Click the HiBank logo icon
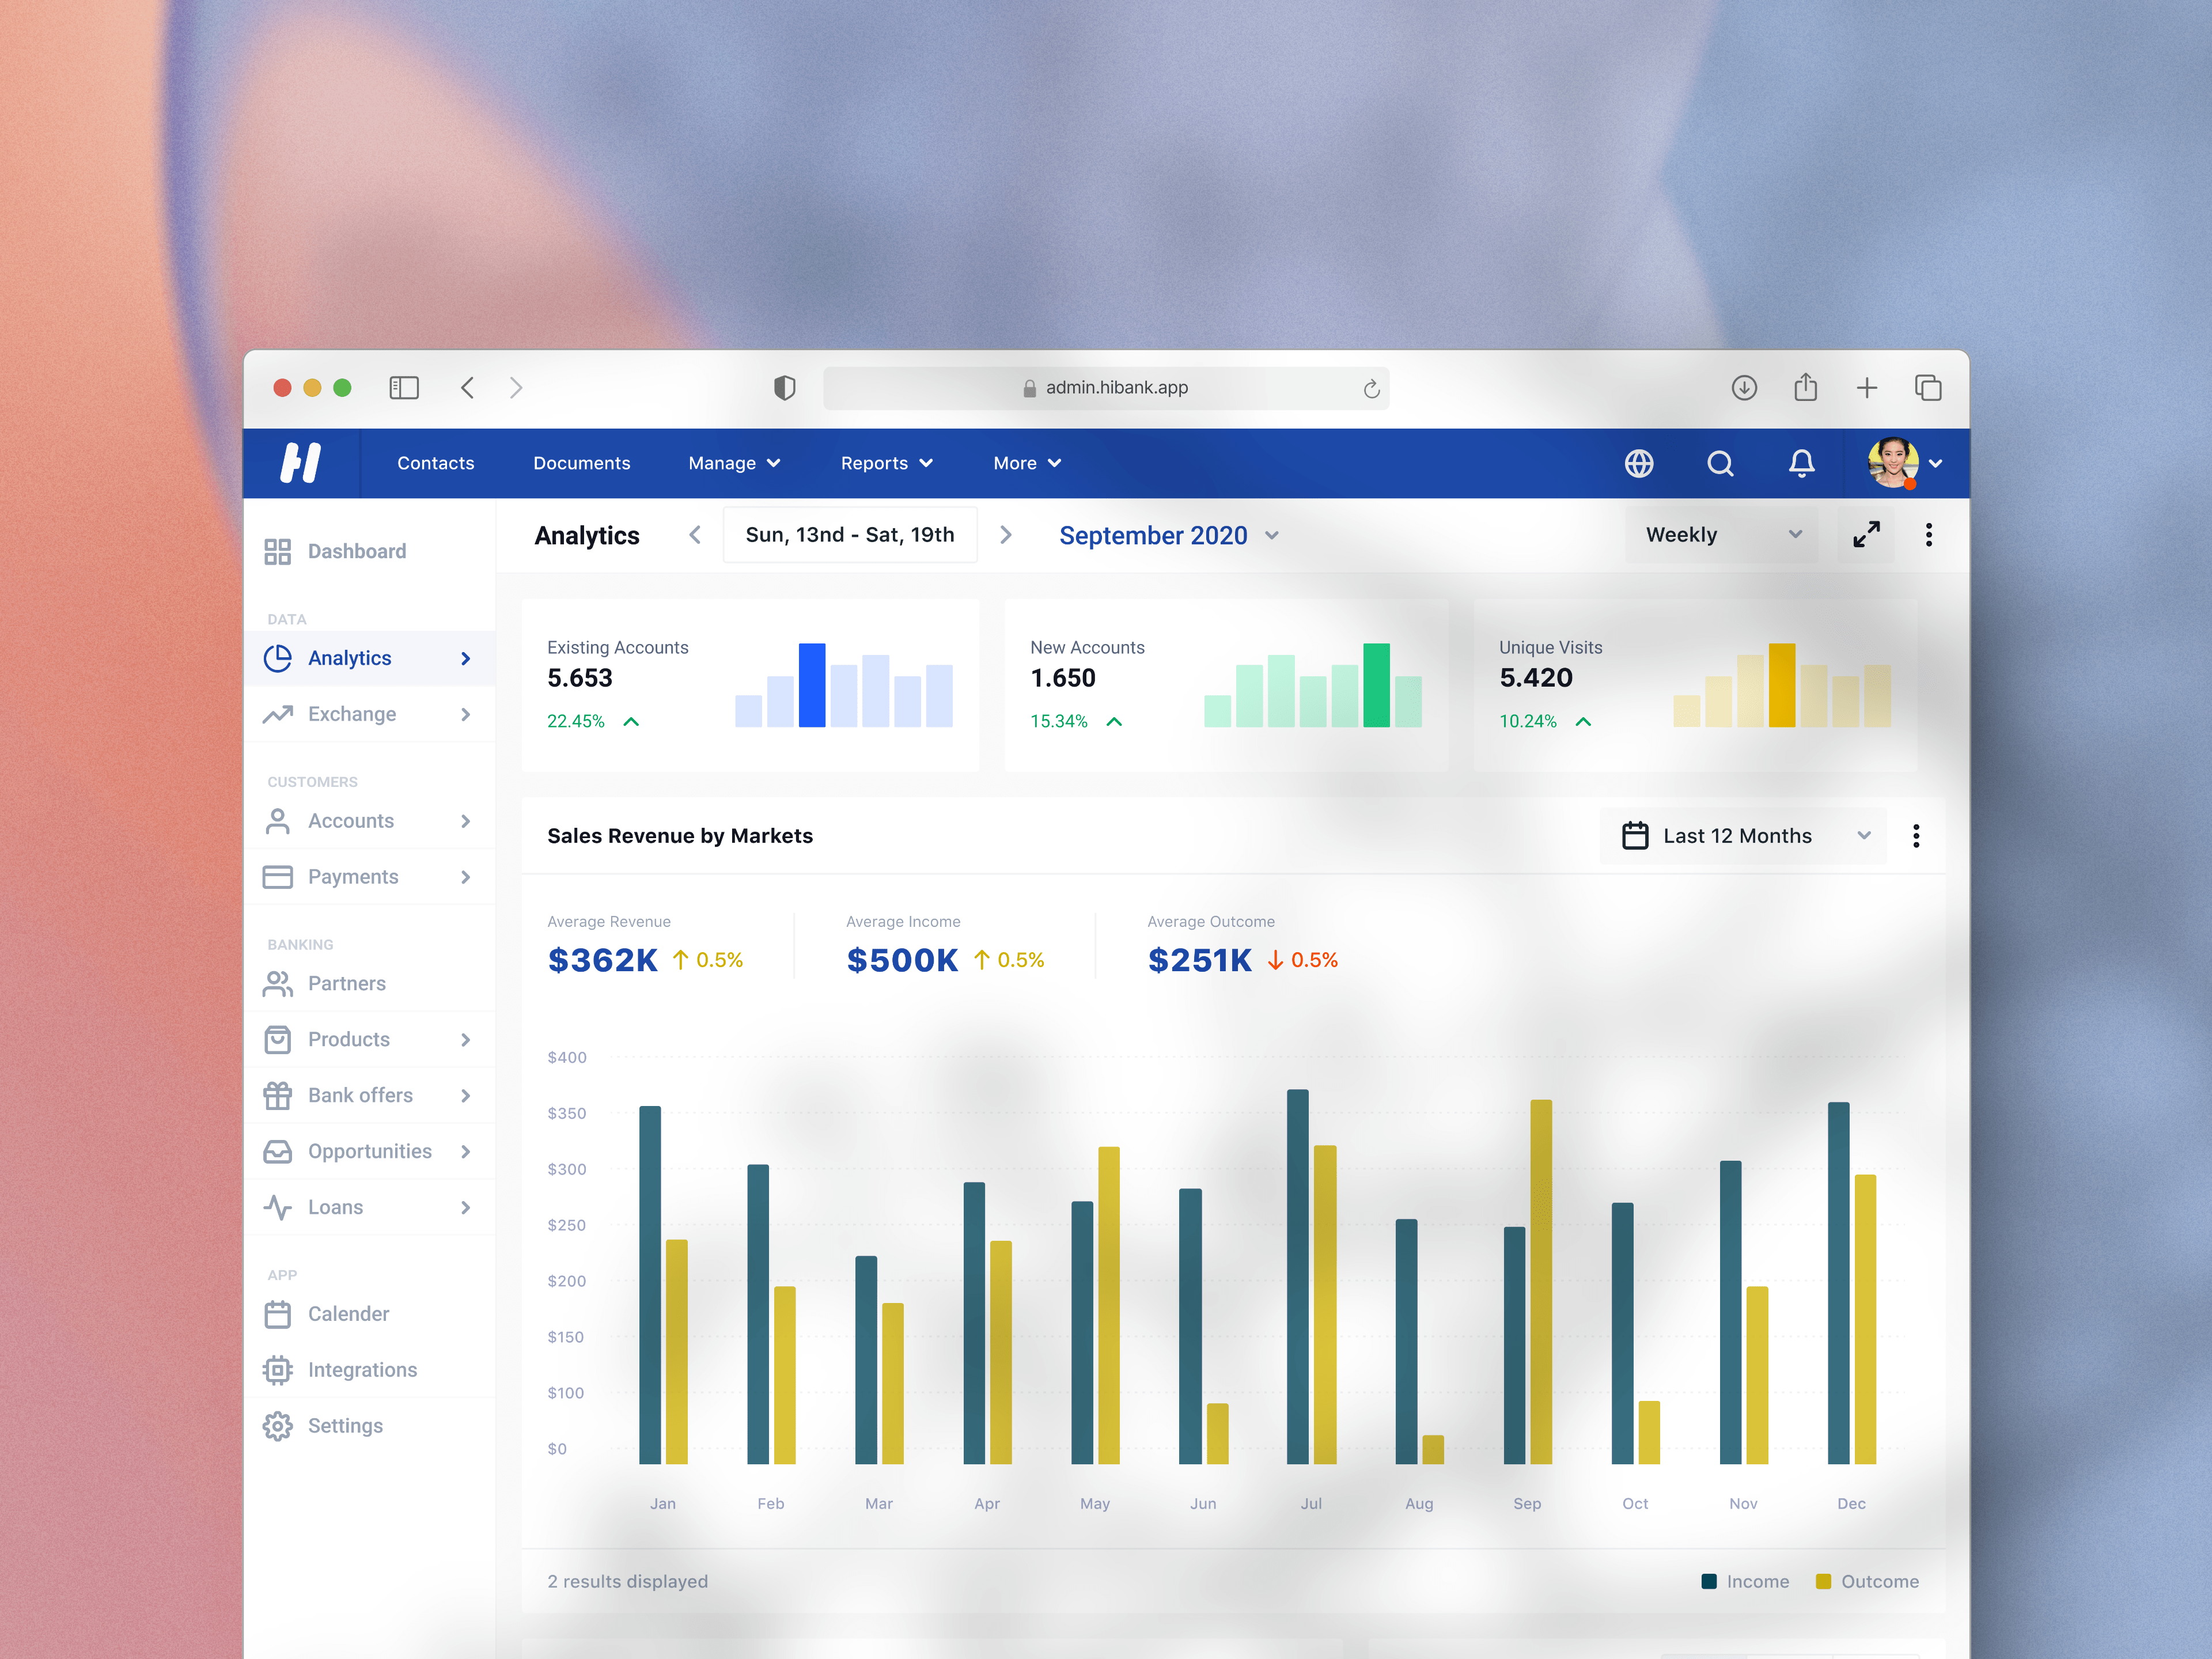The height and width of the screenshot is (1659, 2212). pos(300,463)
